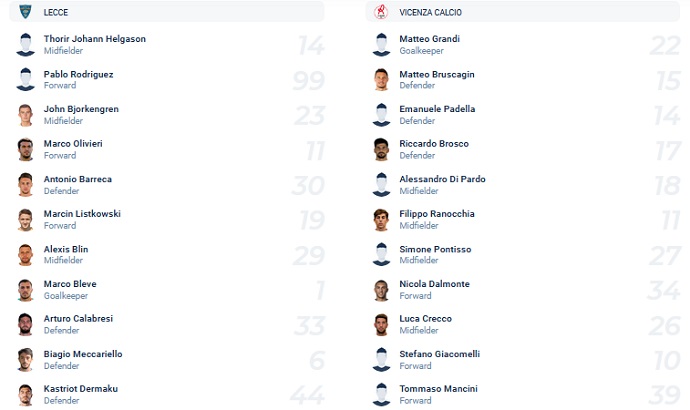This screenshot has height=410, width=690.
Task: Click the LECCE team header name
Action: pos(56,12)
